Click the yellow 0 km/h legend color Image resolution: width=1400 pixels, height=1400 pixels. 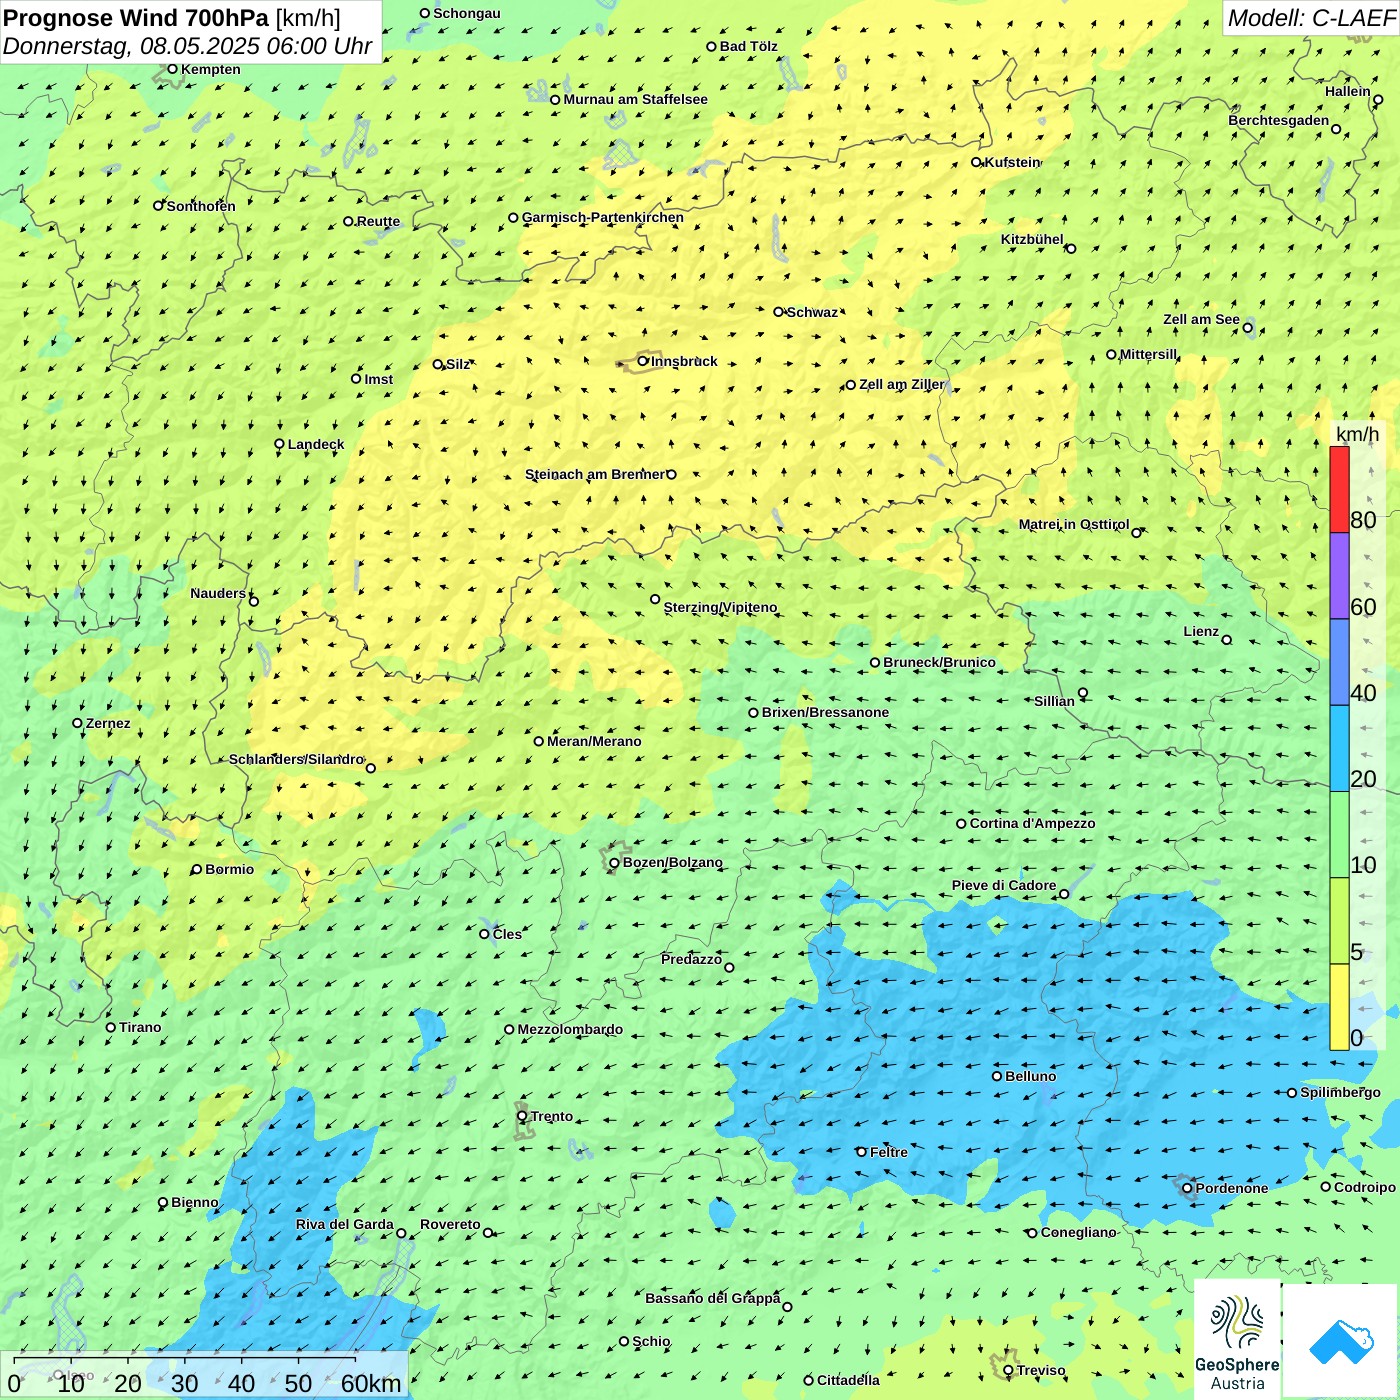1339,1007
